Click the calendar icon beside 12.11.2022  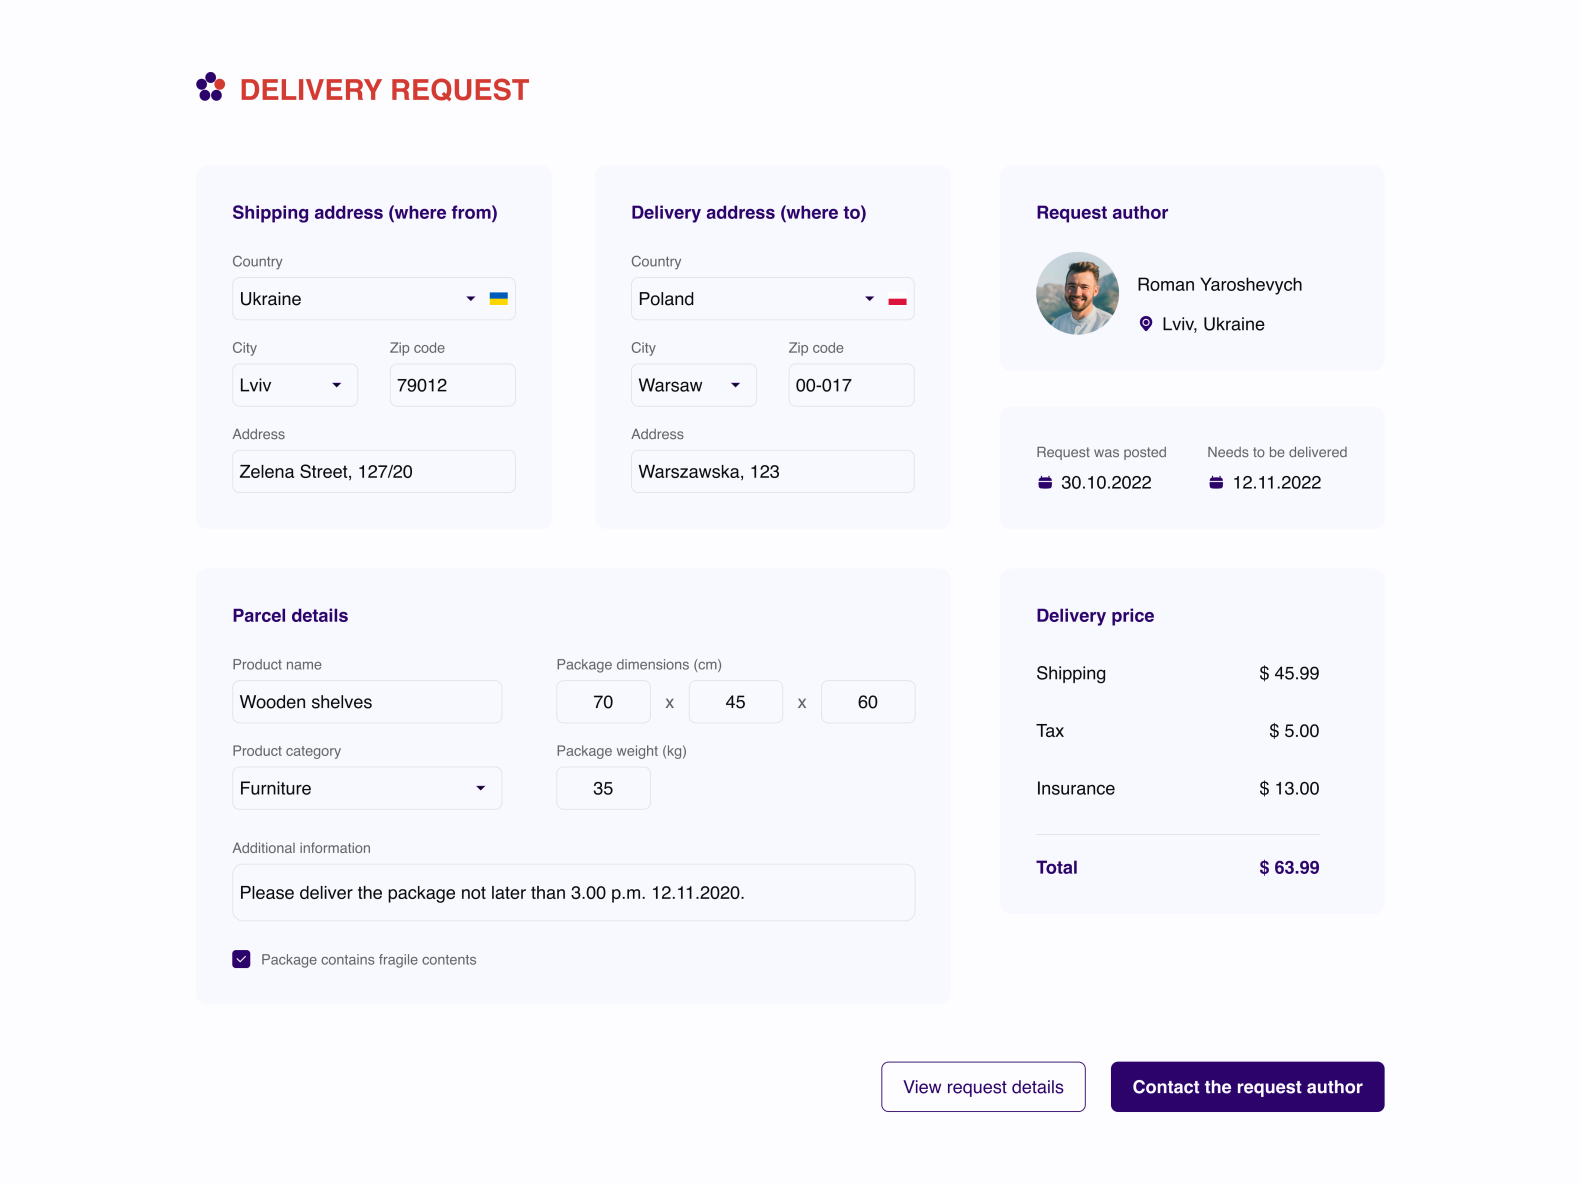1216,482
